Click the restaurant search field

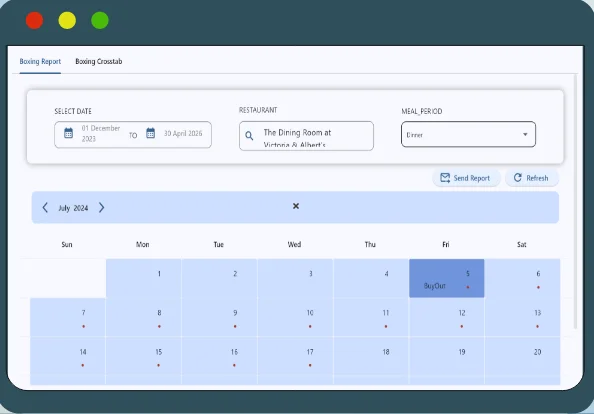[x=306, y=136]
